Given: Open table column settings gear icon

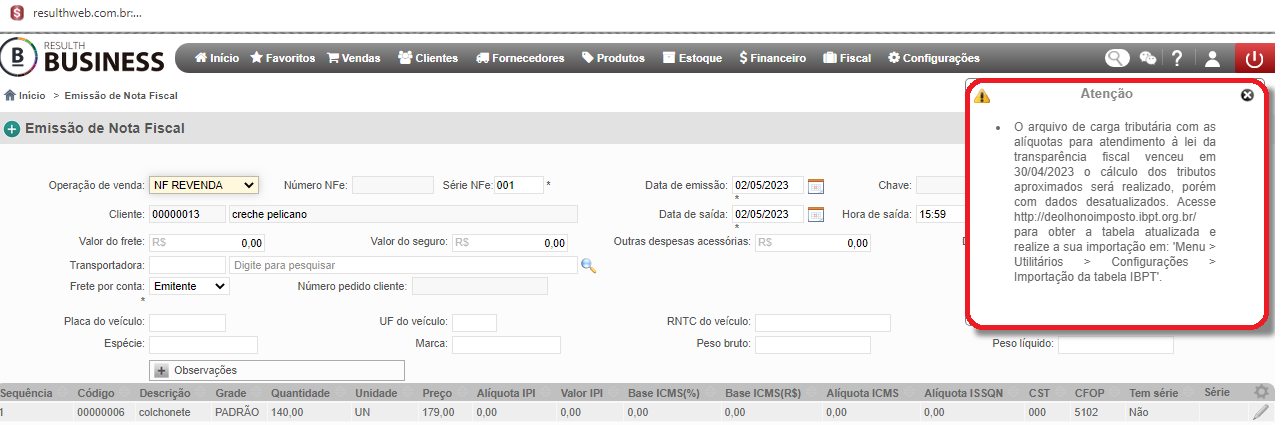Looking at the screenshot, I should point(1262,392).
